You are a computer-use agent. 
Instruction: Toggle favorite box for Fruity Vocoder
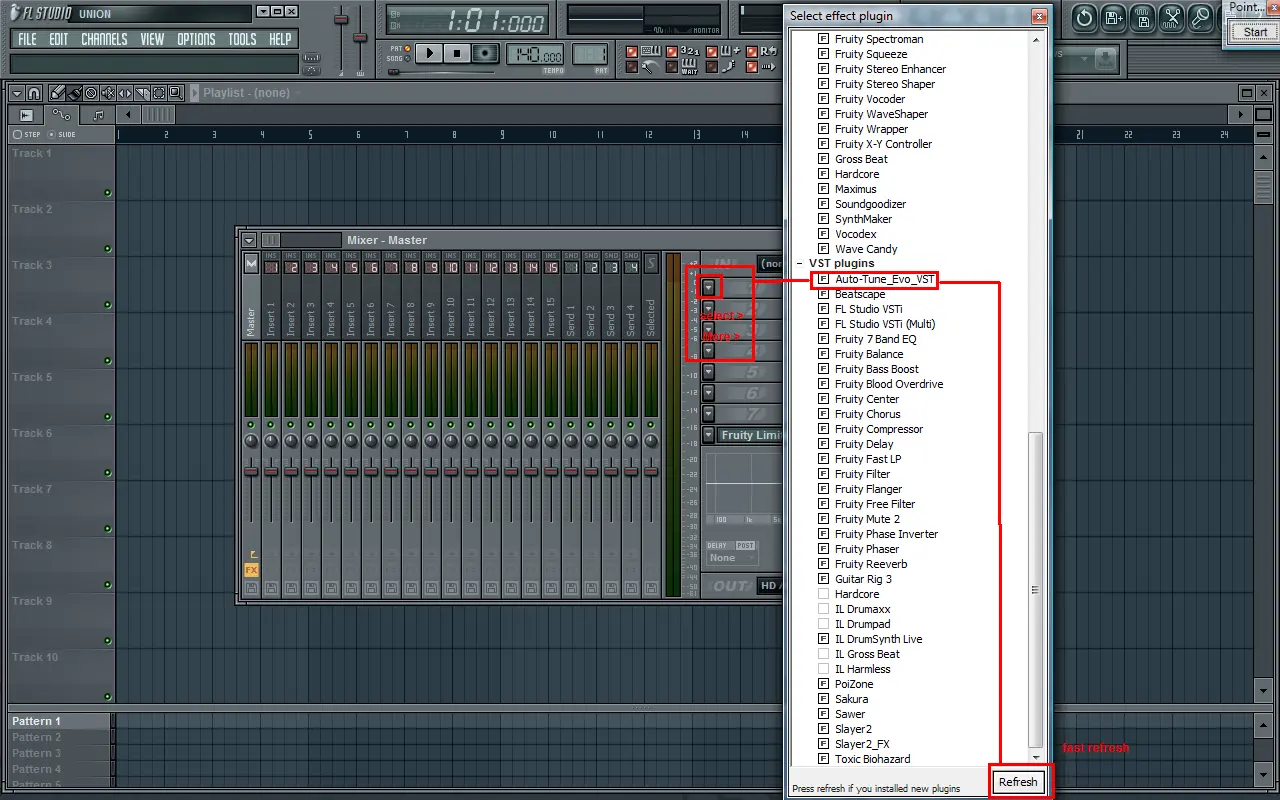824,99
